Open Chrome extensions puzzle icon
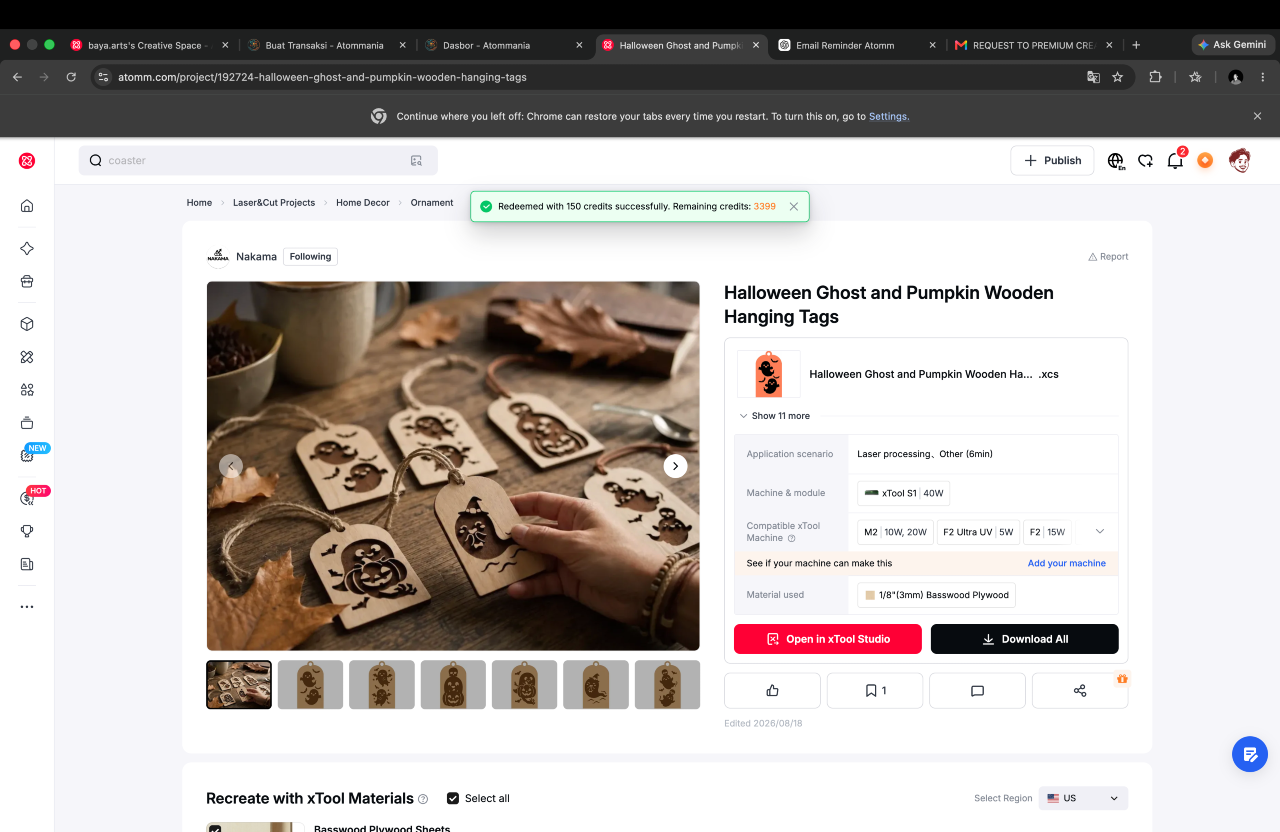The width and height of the screenshot is (1280, 832). 1156,77
